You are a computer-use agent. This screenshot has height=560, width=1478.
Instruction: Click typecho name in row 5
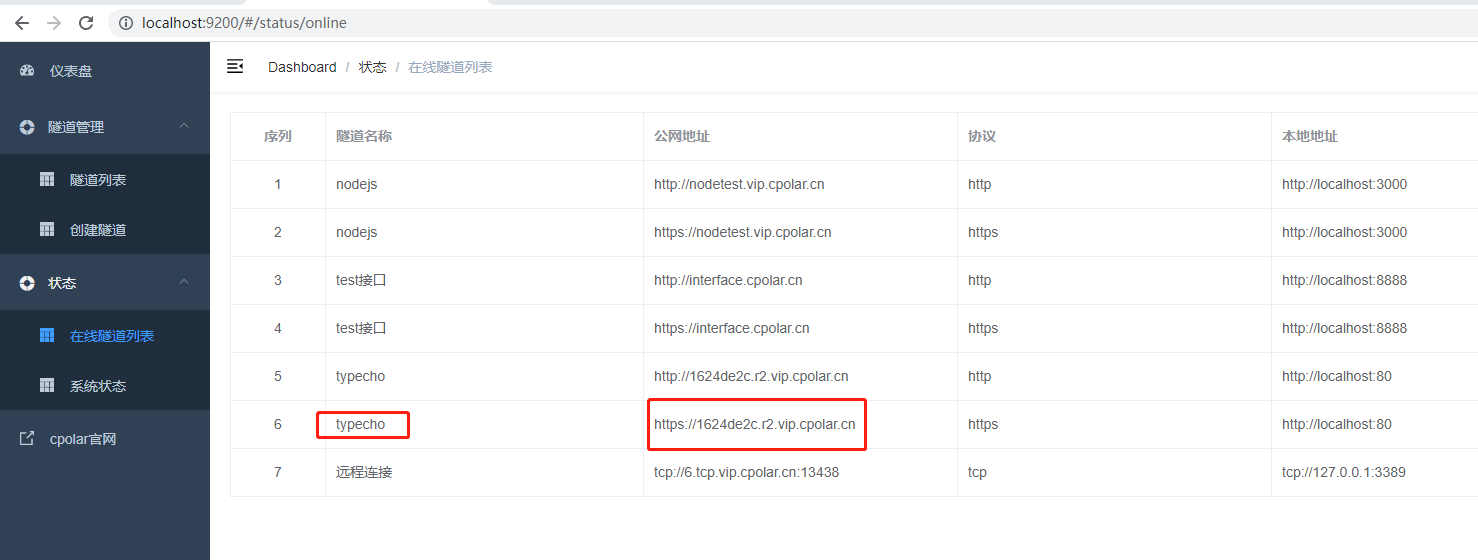360,376
